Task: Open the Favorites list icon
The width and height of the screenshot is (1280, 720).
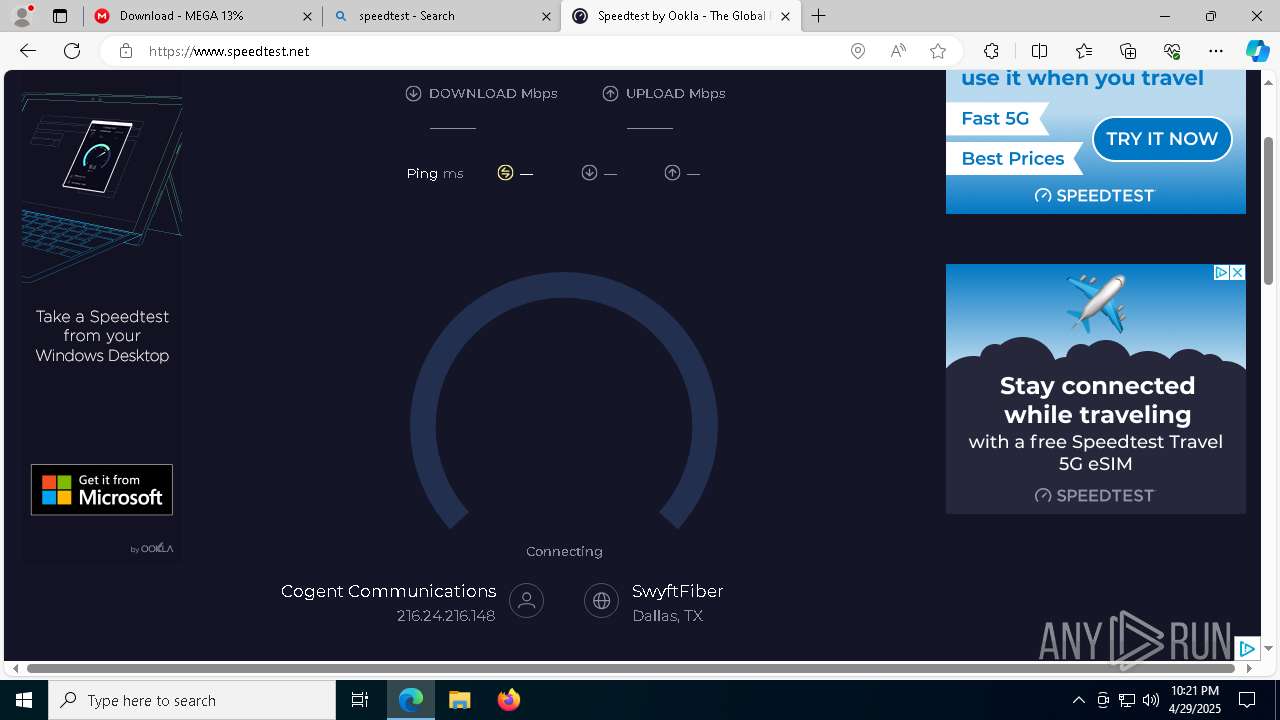Action: pyautogui.click(x=1084, y=51)
